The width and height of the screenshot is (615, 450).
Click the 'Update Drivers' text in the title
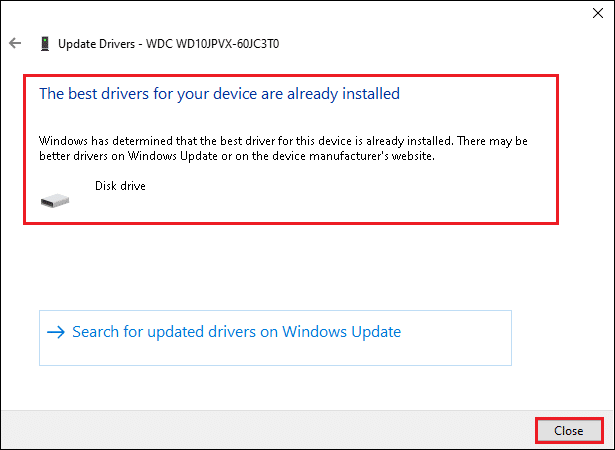click(99, 44)
